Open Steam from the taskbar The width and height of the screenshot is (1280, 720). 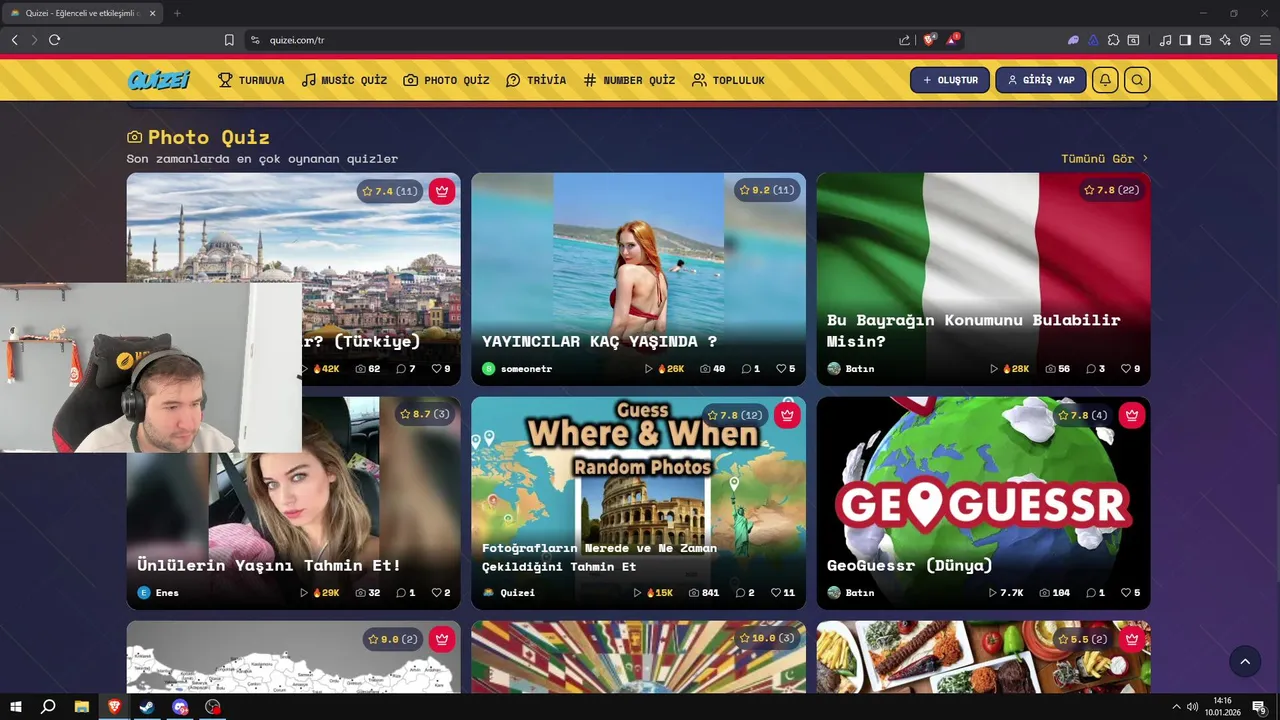coord(147,707)
